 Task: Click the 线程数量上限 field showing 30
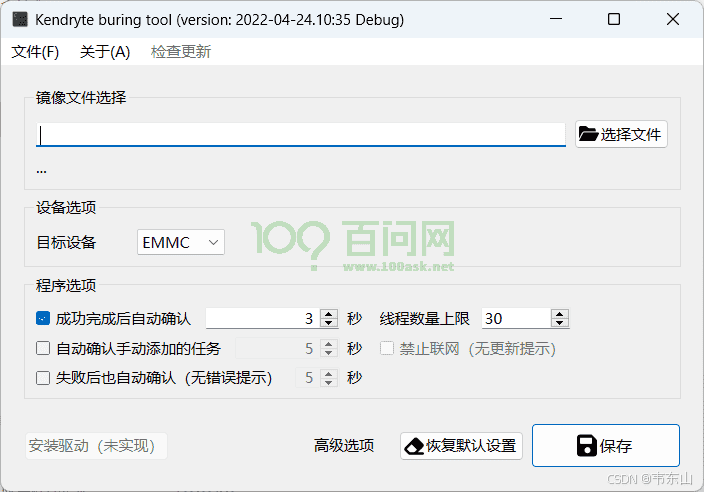click(516, 319)
